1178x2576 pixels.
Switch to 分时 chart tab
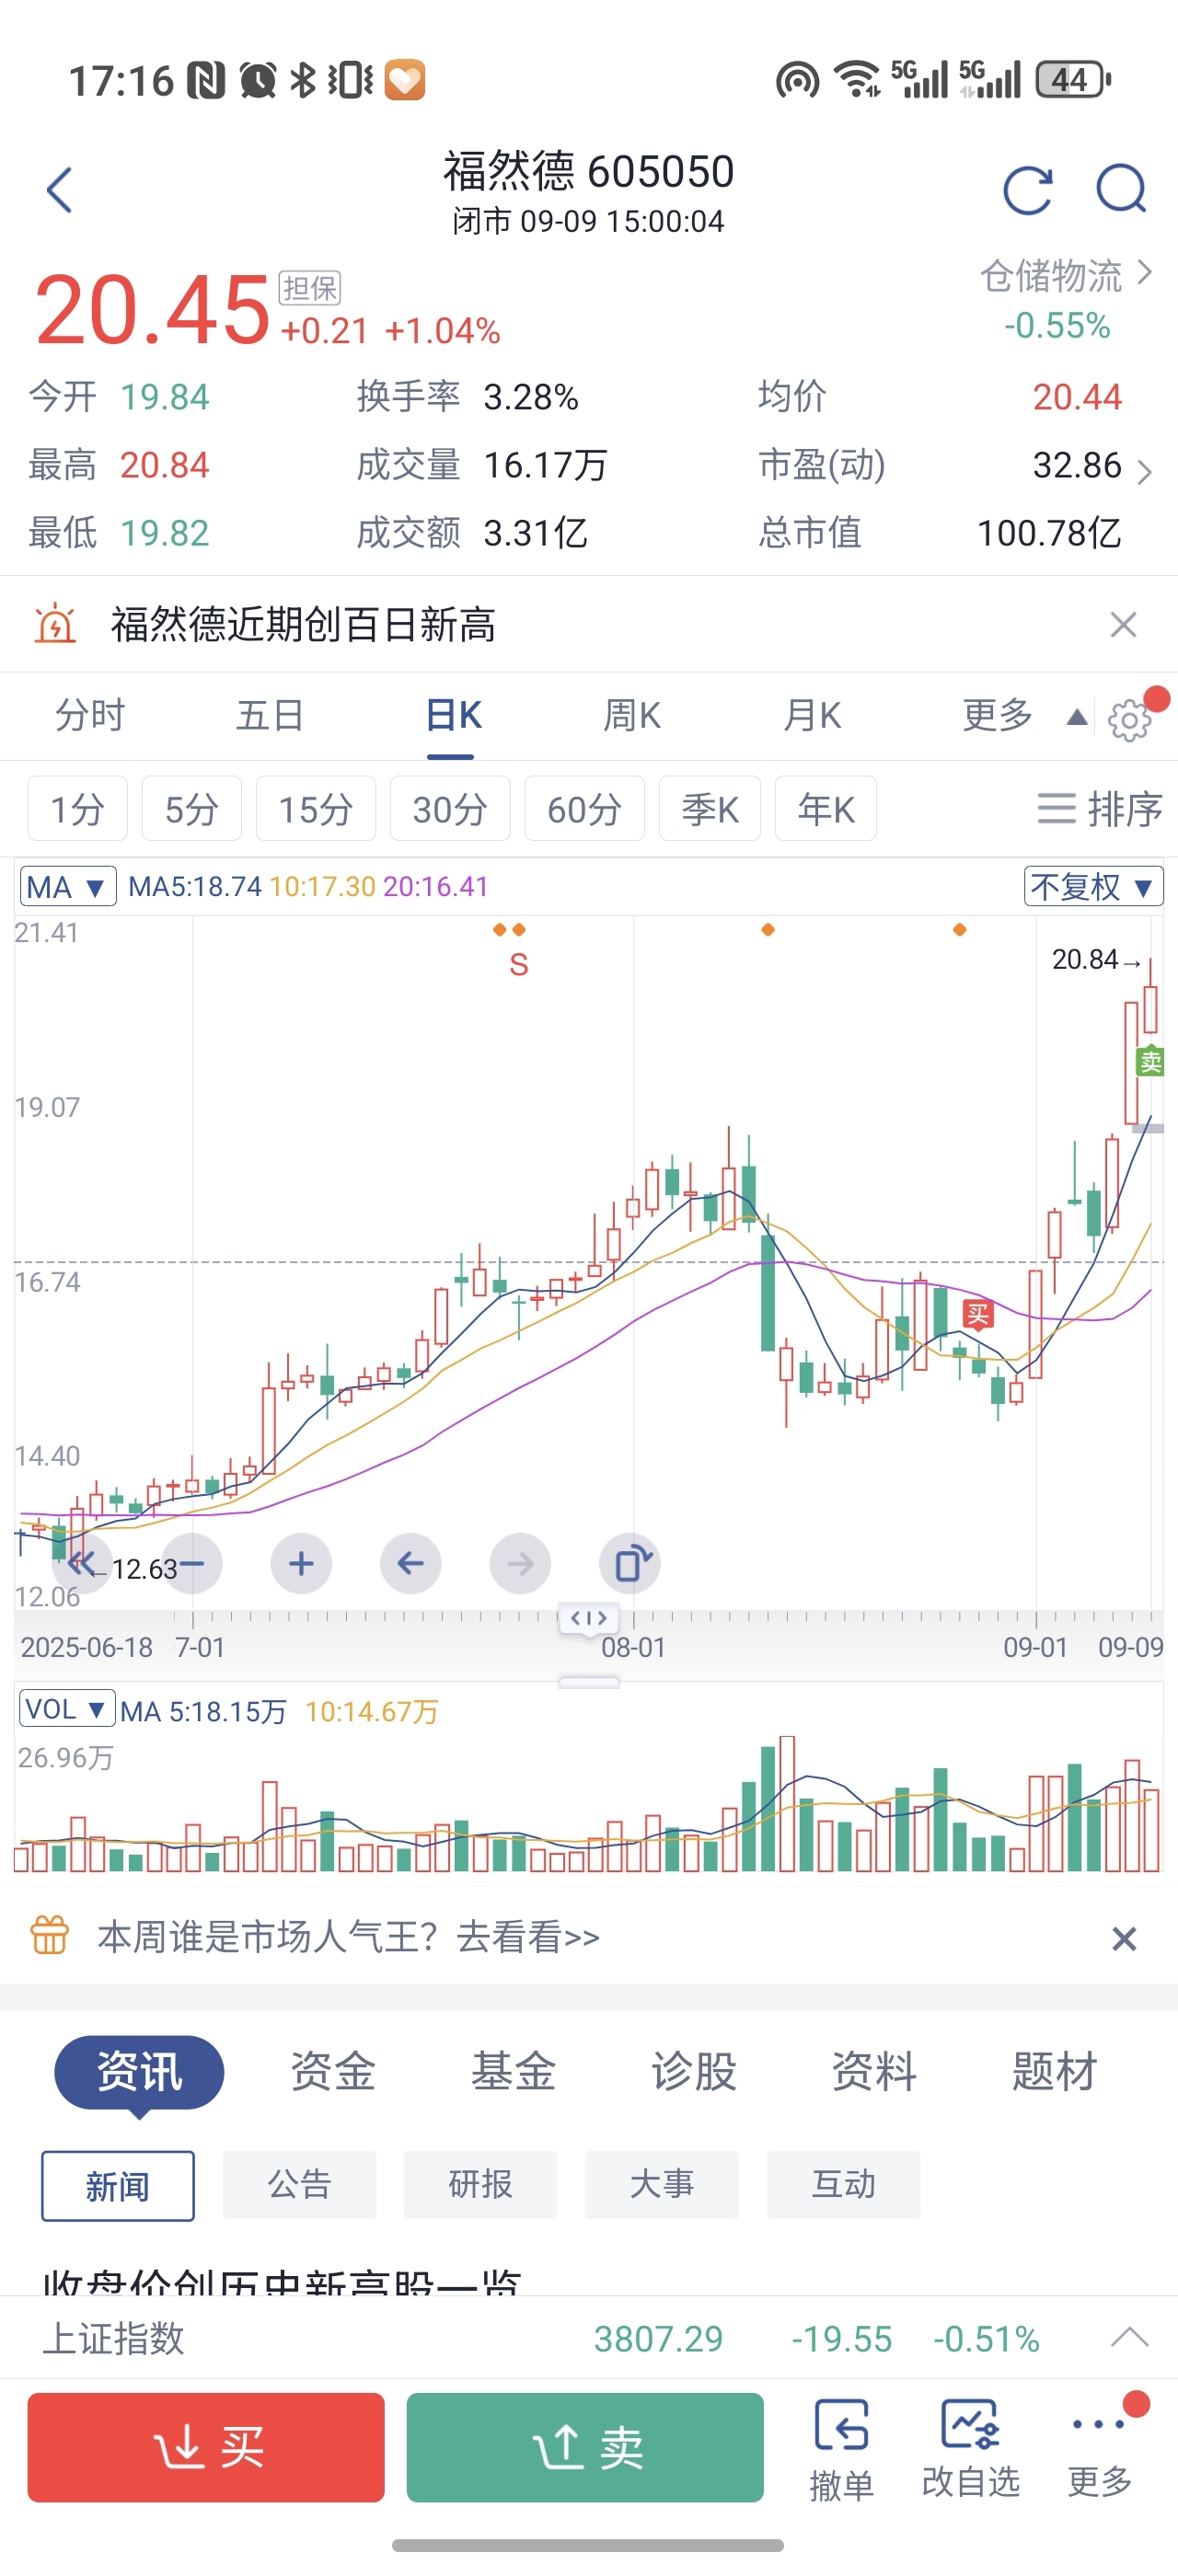click(x=90, y=716)
